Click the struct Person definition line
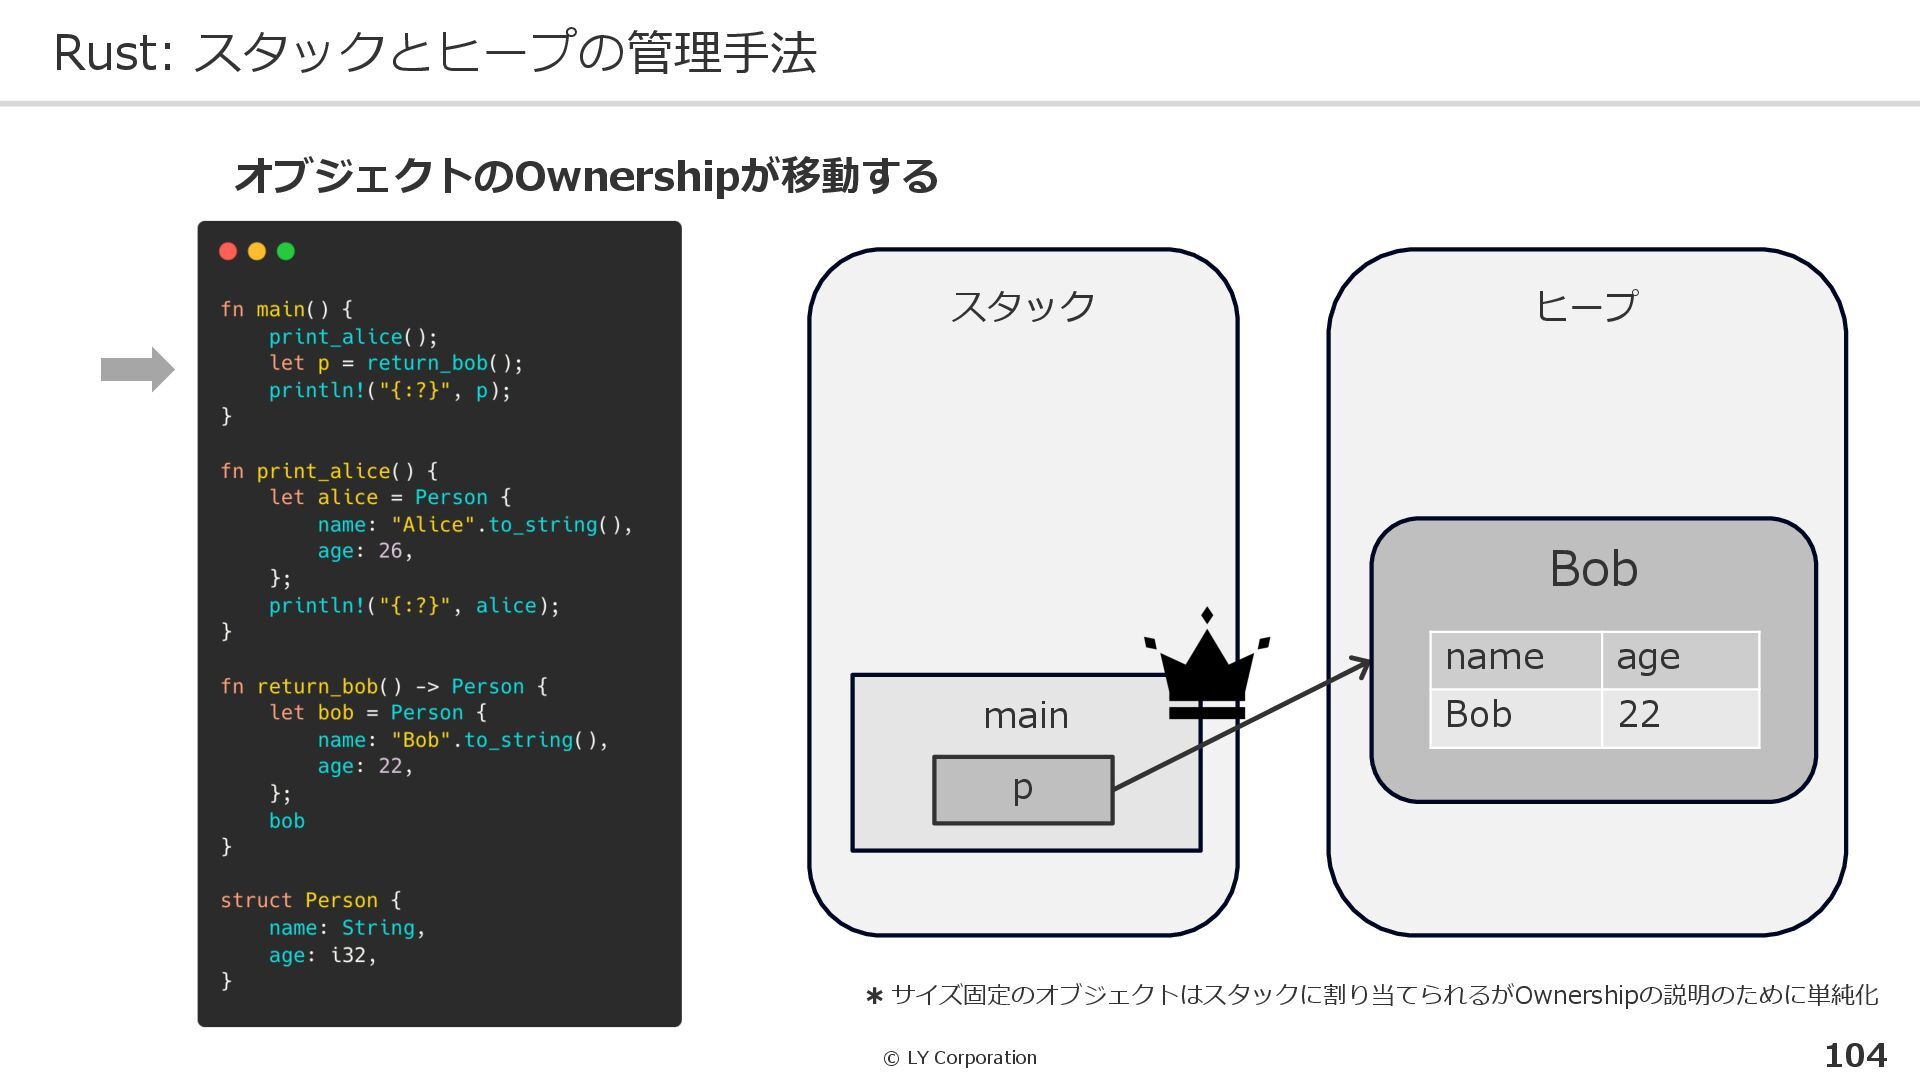The width and height of the screenshot is (1920, 1080). pyautogui.click(x=310, y=900)
